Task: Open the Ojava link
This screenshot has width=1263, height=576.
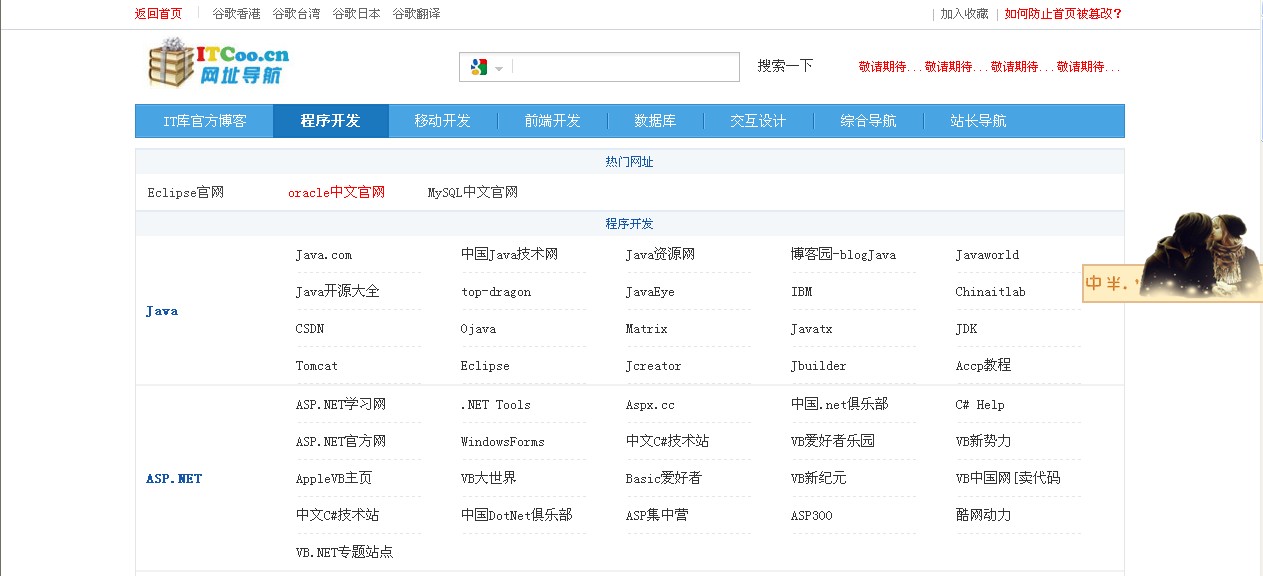Action: 478,329
